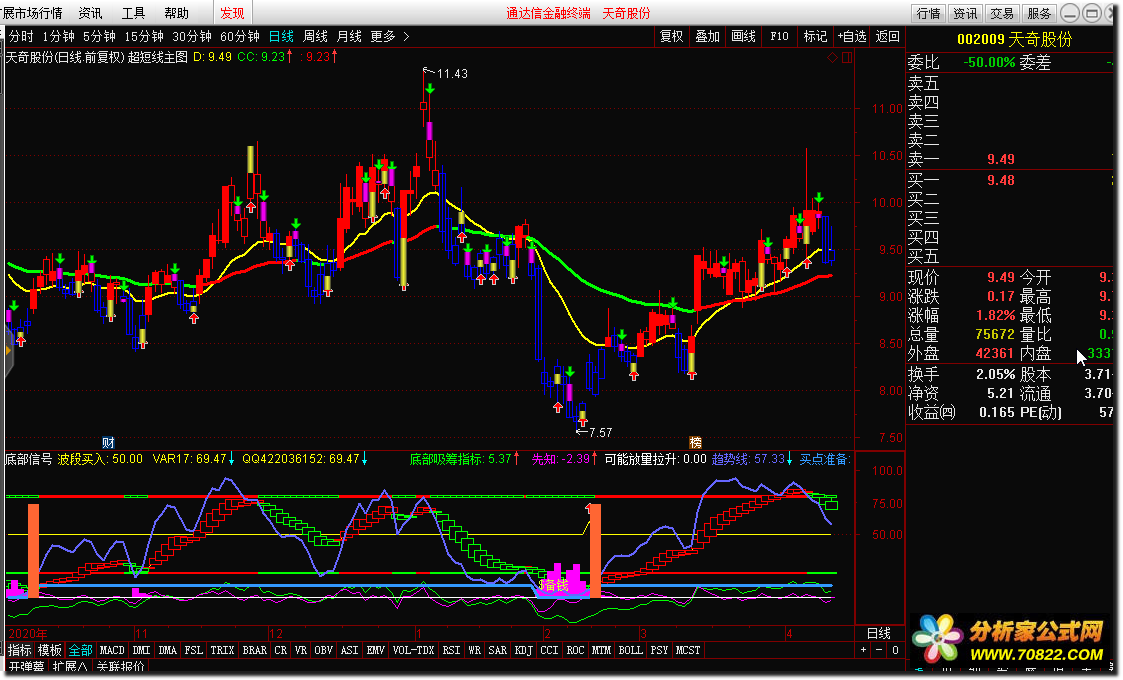The width and height of the screenshot is (1123, 680).
Task: Switch to the MCST indicator
Action: [688, 650]
